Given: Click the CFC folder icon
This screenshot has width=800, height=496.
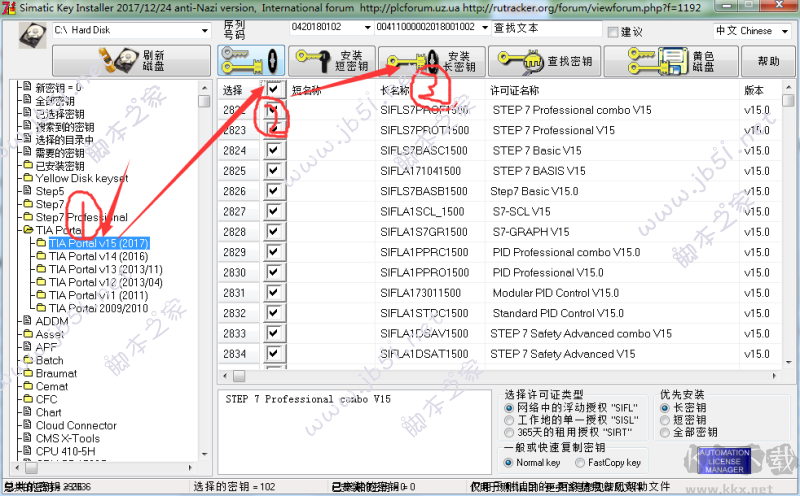Looking at the screenshot, I should pyautogui.click(x=28, y=399).
